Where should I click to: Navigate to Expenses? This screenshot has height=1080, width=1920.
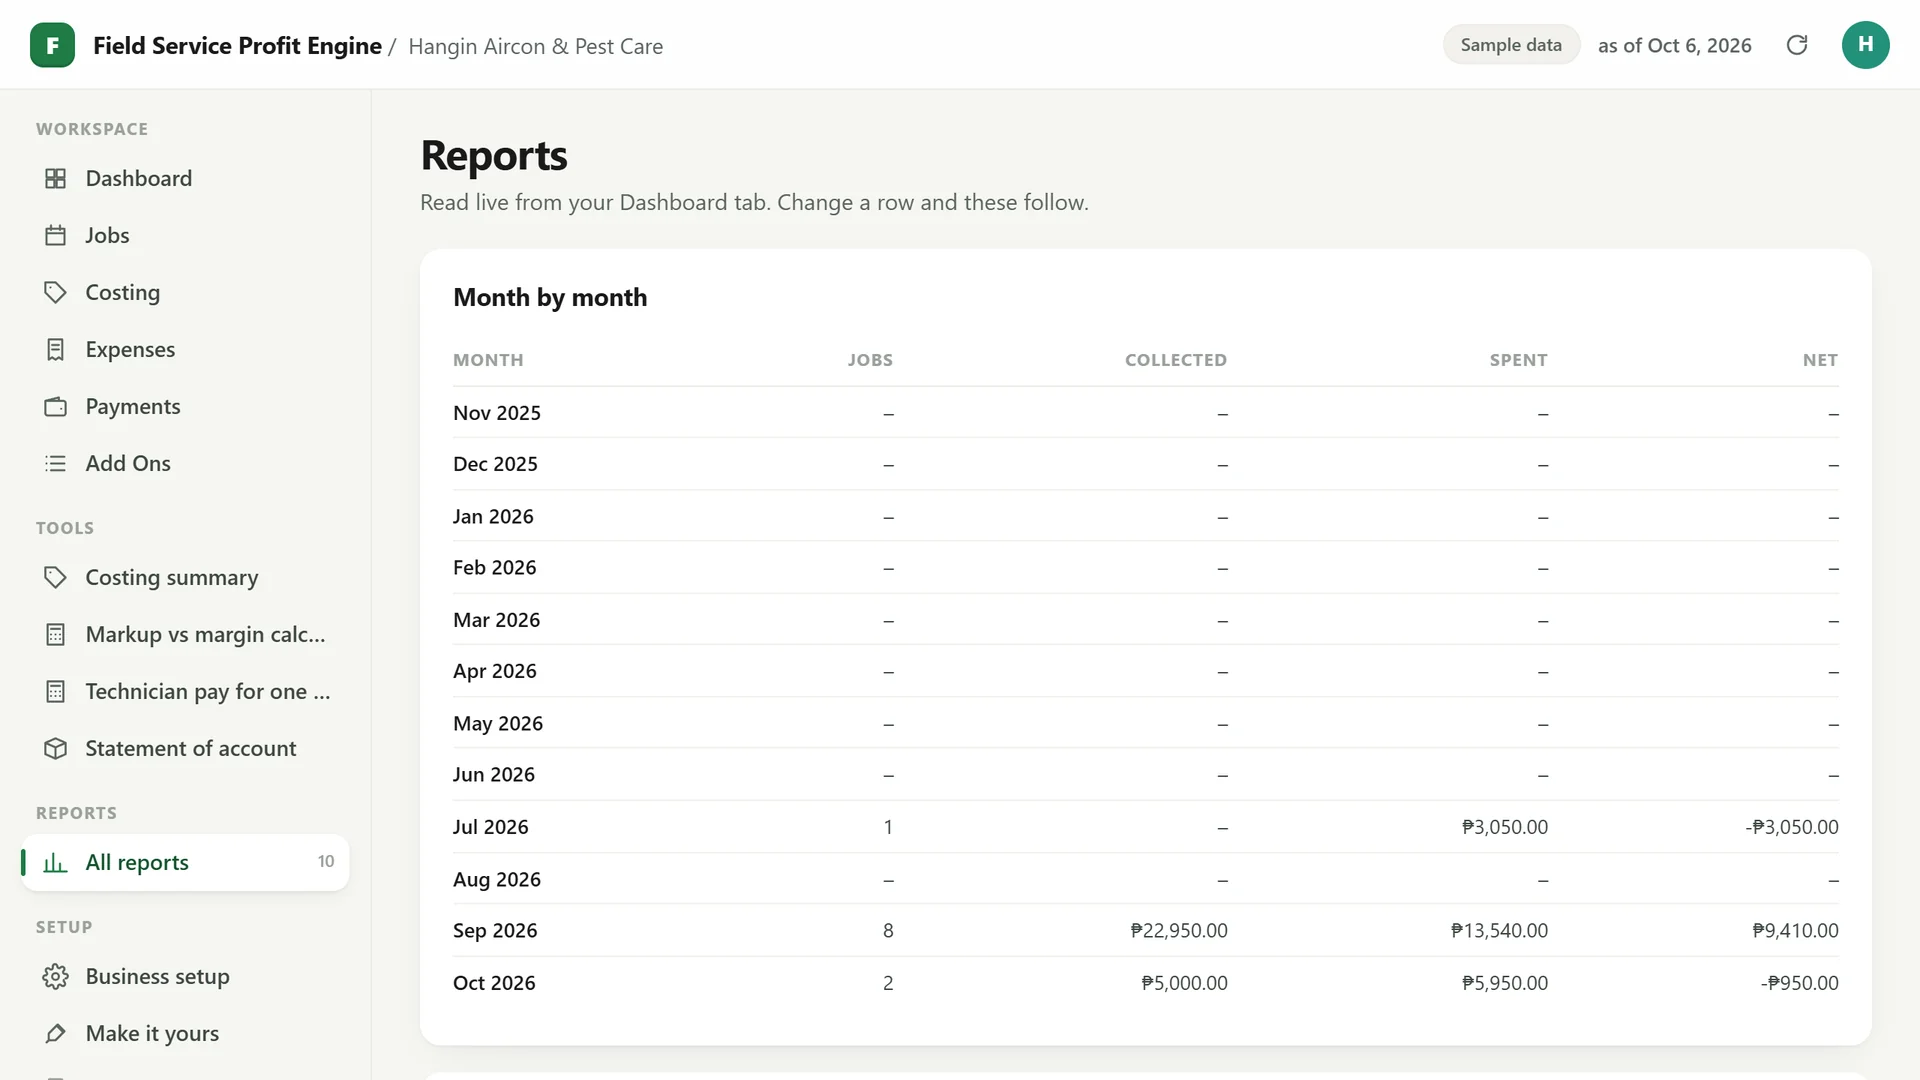tap(185, 349)
